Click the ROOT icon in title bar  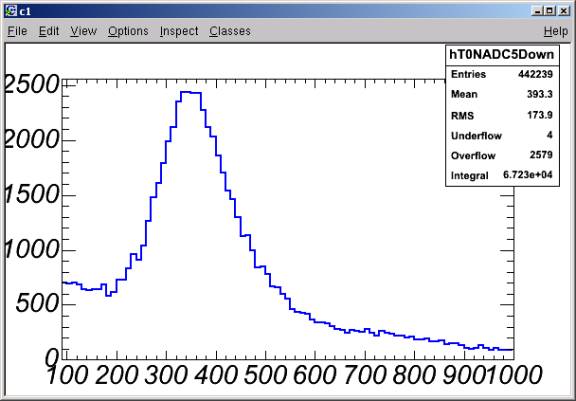[11, 11]
